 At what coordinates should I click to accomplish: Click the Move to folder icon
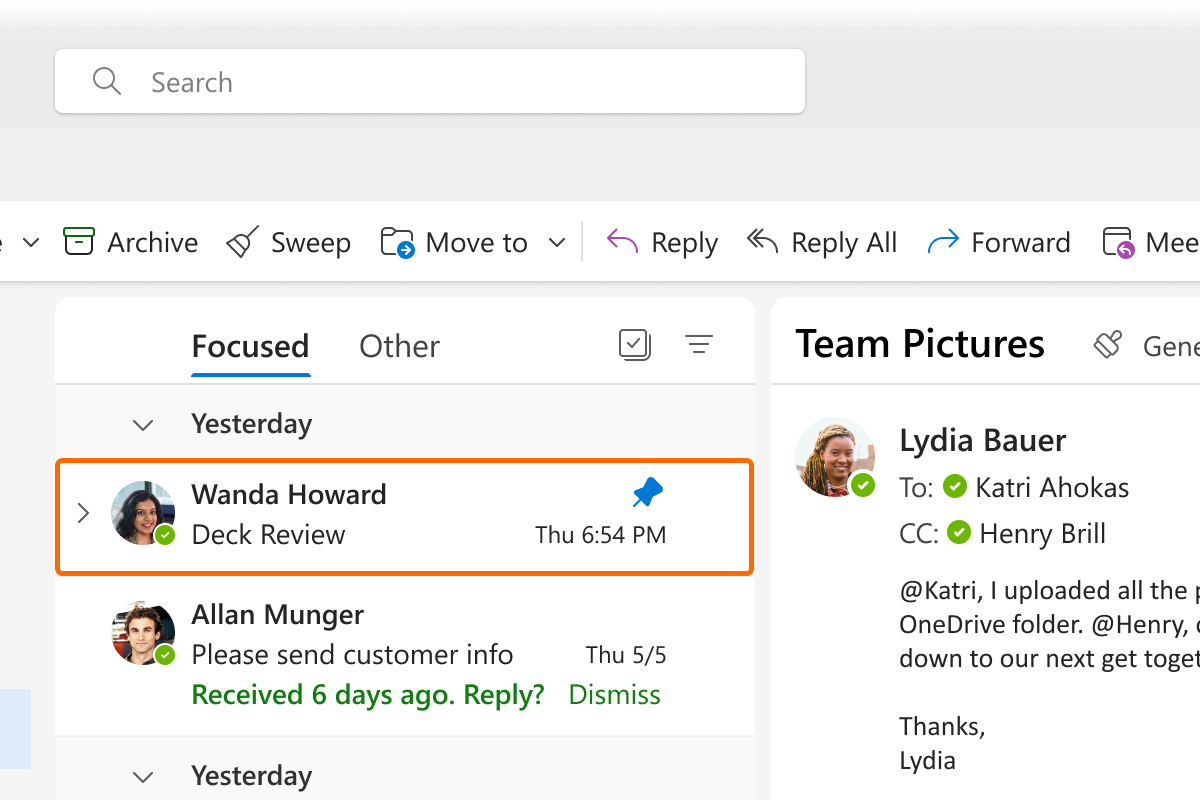point(398,242)
